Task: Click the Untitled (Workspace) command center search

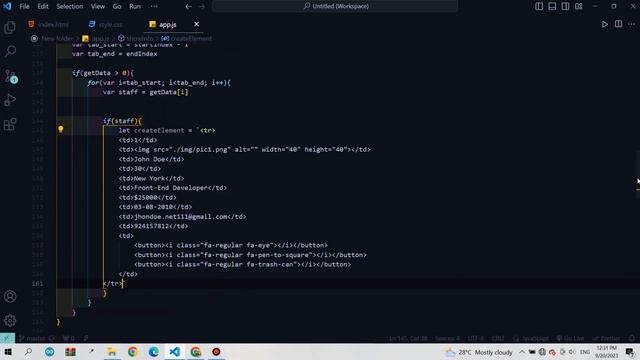Action: click(335, 6)
